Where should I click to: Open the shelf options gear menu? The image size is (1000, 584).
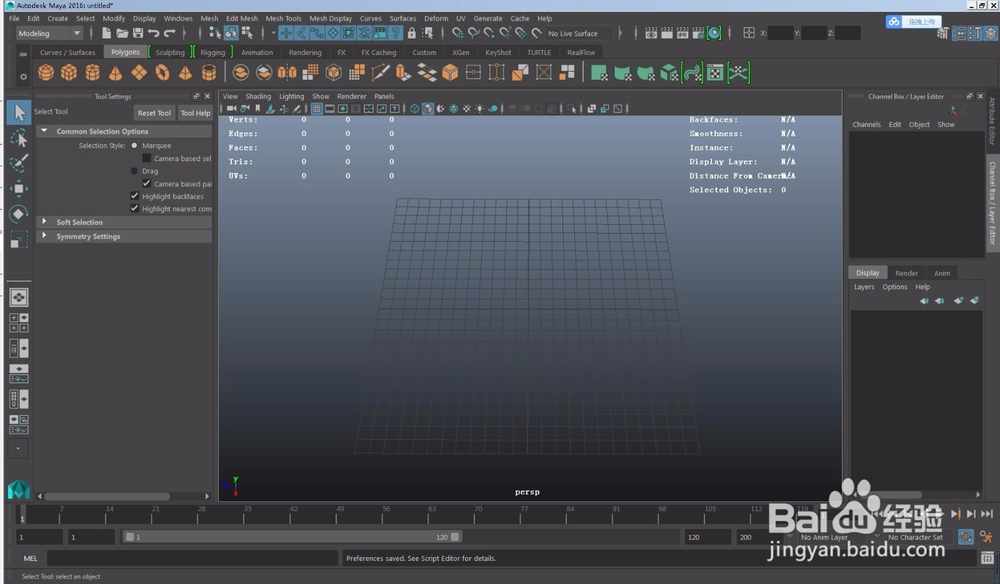24,77
